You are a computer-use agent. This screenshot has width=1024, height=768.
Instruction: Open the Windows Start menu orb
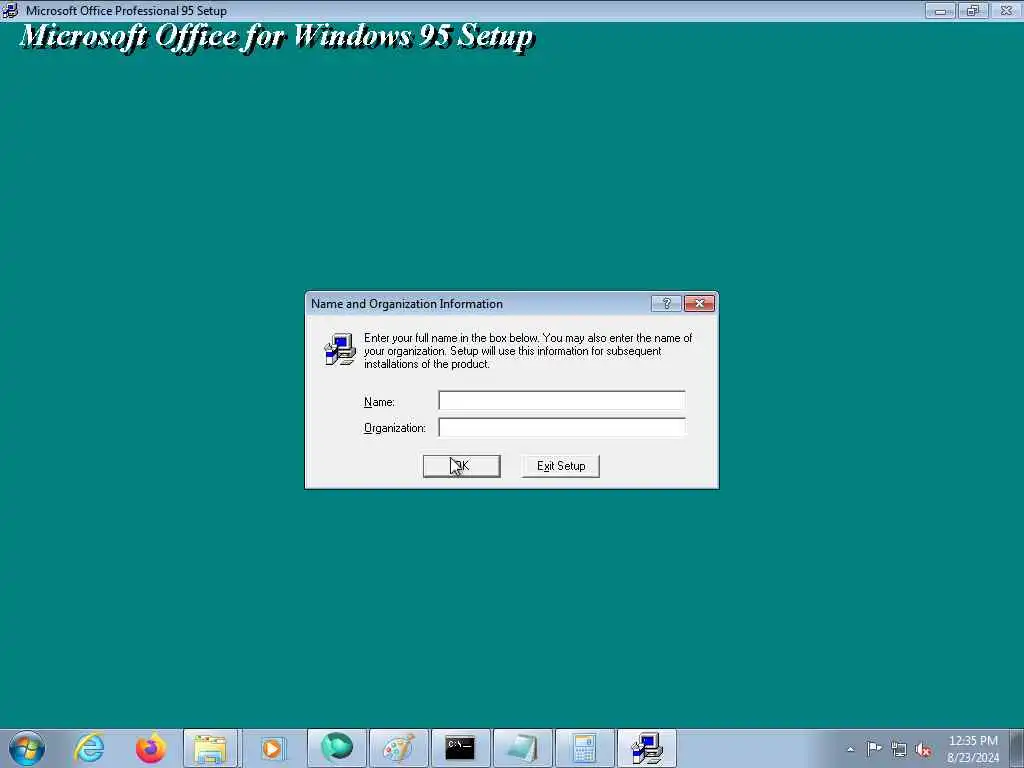click(x=27, y=748)
